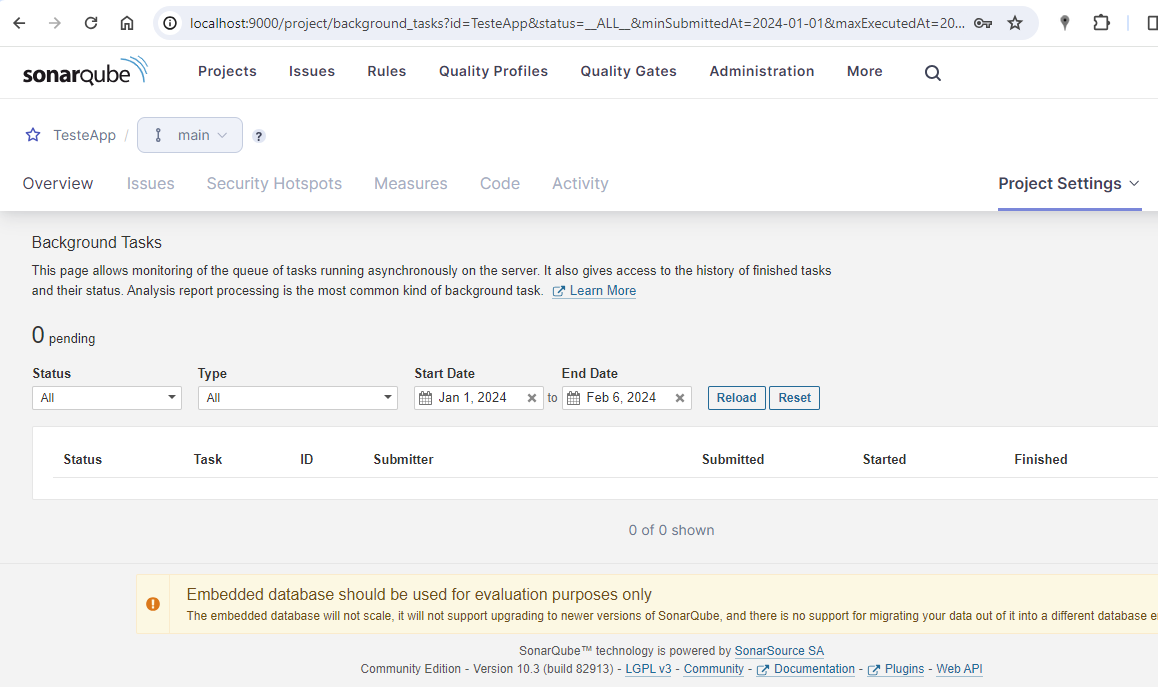Open Quality Gates in top navigation
1158x687 pixels.
(x=628, y=71)
